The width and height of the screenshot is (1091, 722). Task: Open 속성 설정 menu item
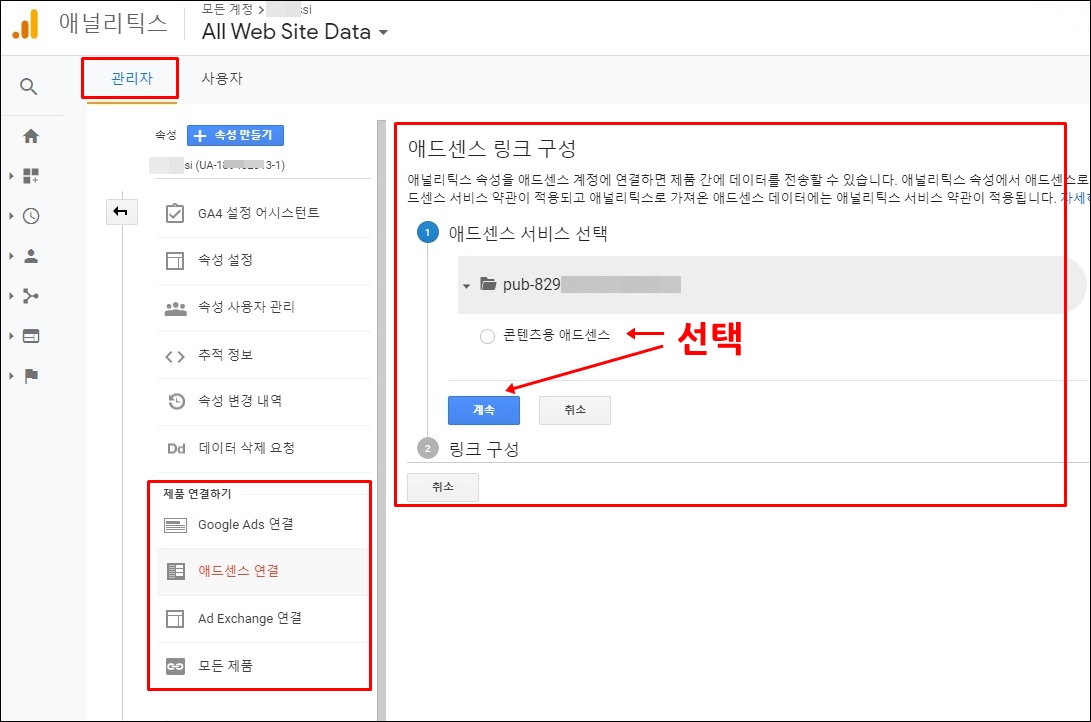tap(263, 260)
